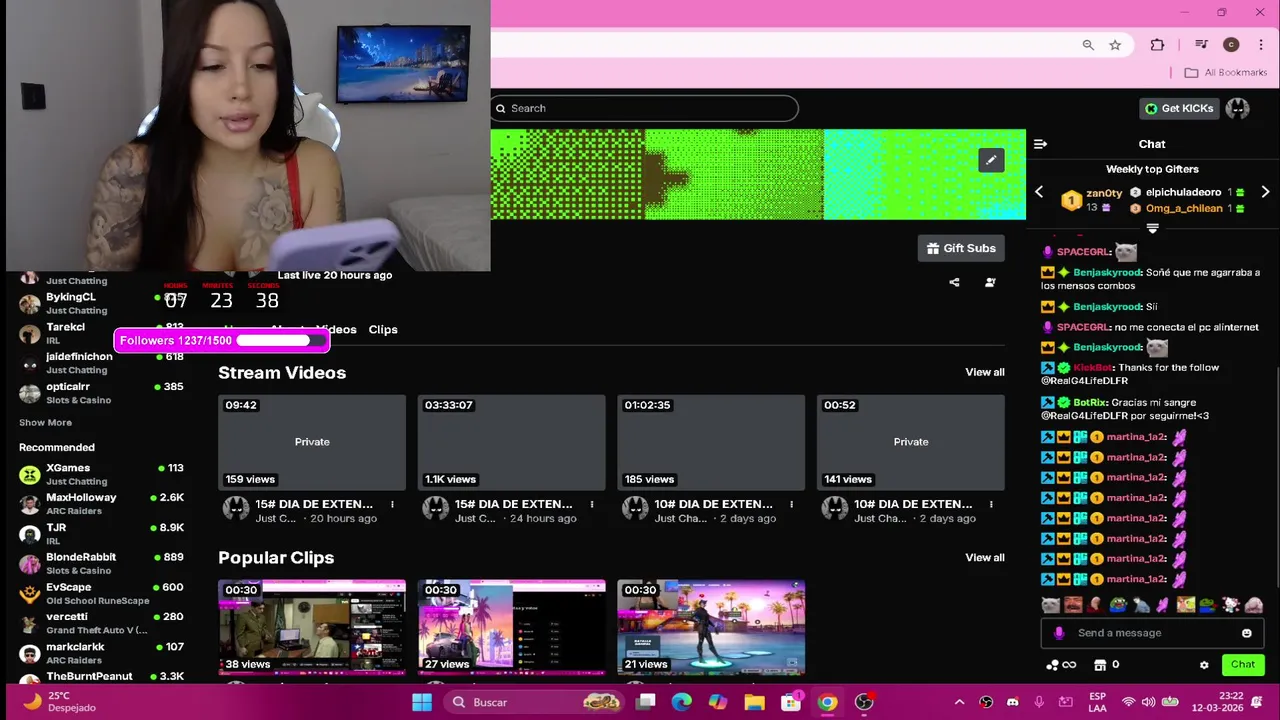This screenshot has height=720, width=1280.
Task: Open Chrome's three-dot menu
Action: coord(1260,45)
